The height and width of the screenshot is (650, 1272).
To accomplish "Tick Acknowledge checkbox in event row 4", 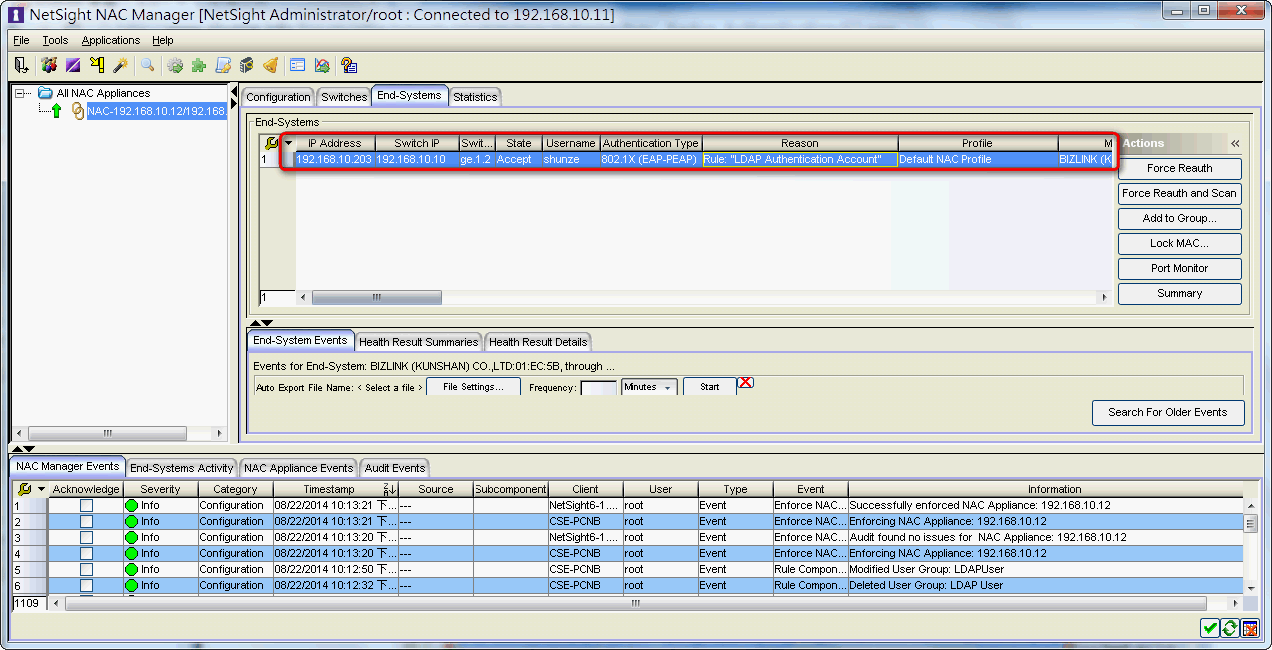I will (x=86, y=553).
